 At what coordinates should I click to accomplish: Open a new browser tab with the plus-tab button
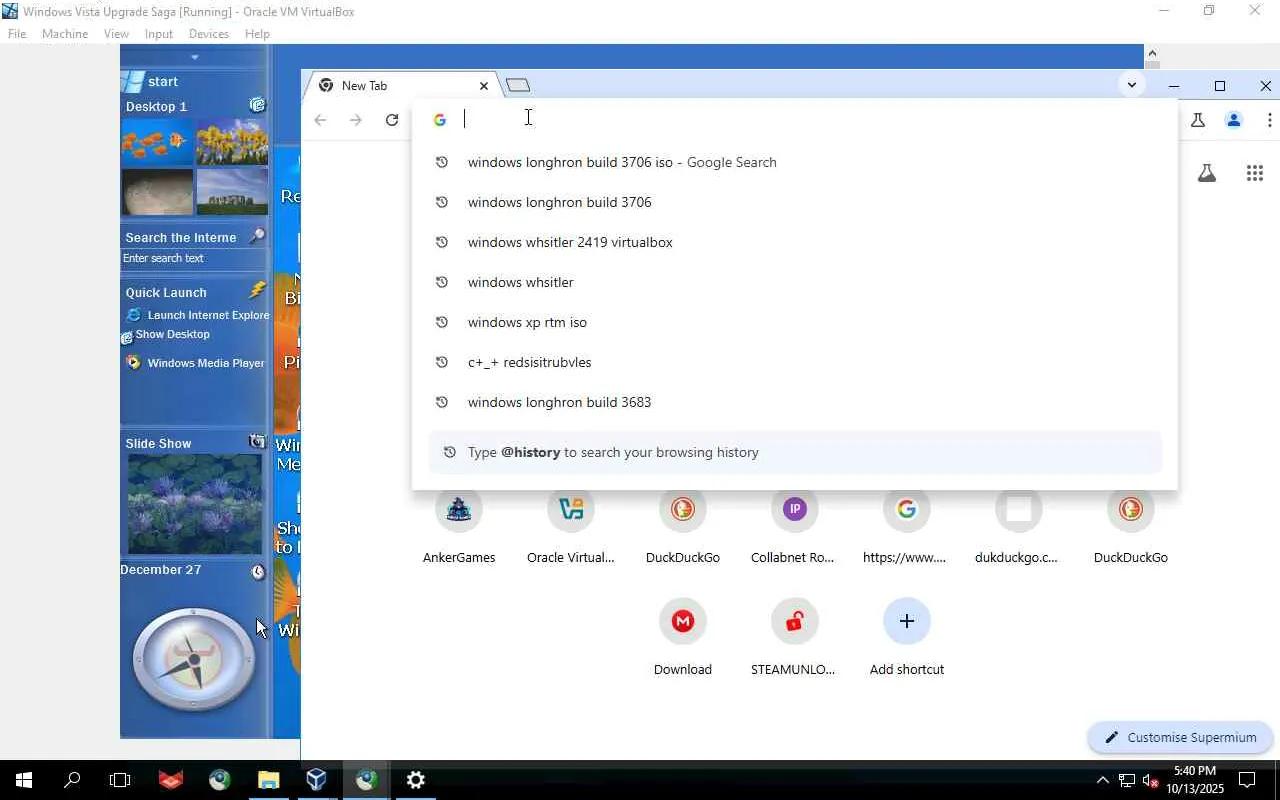[518, 85]
